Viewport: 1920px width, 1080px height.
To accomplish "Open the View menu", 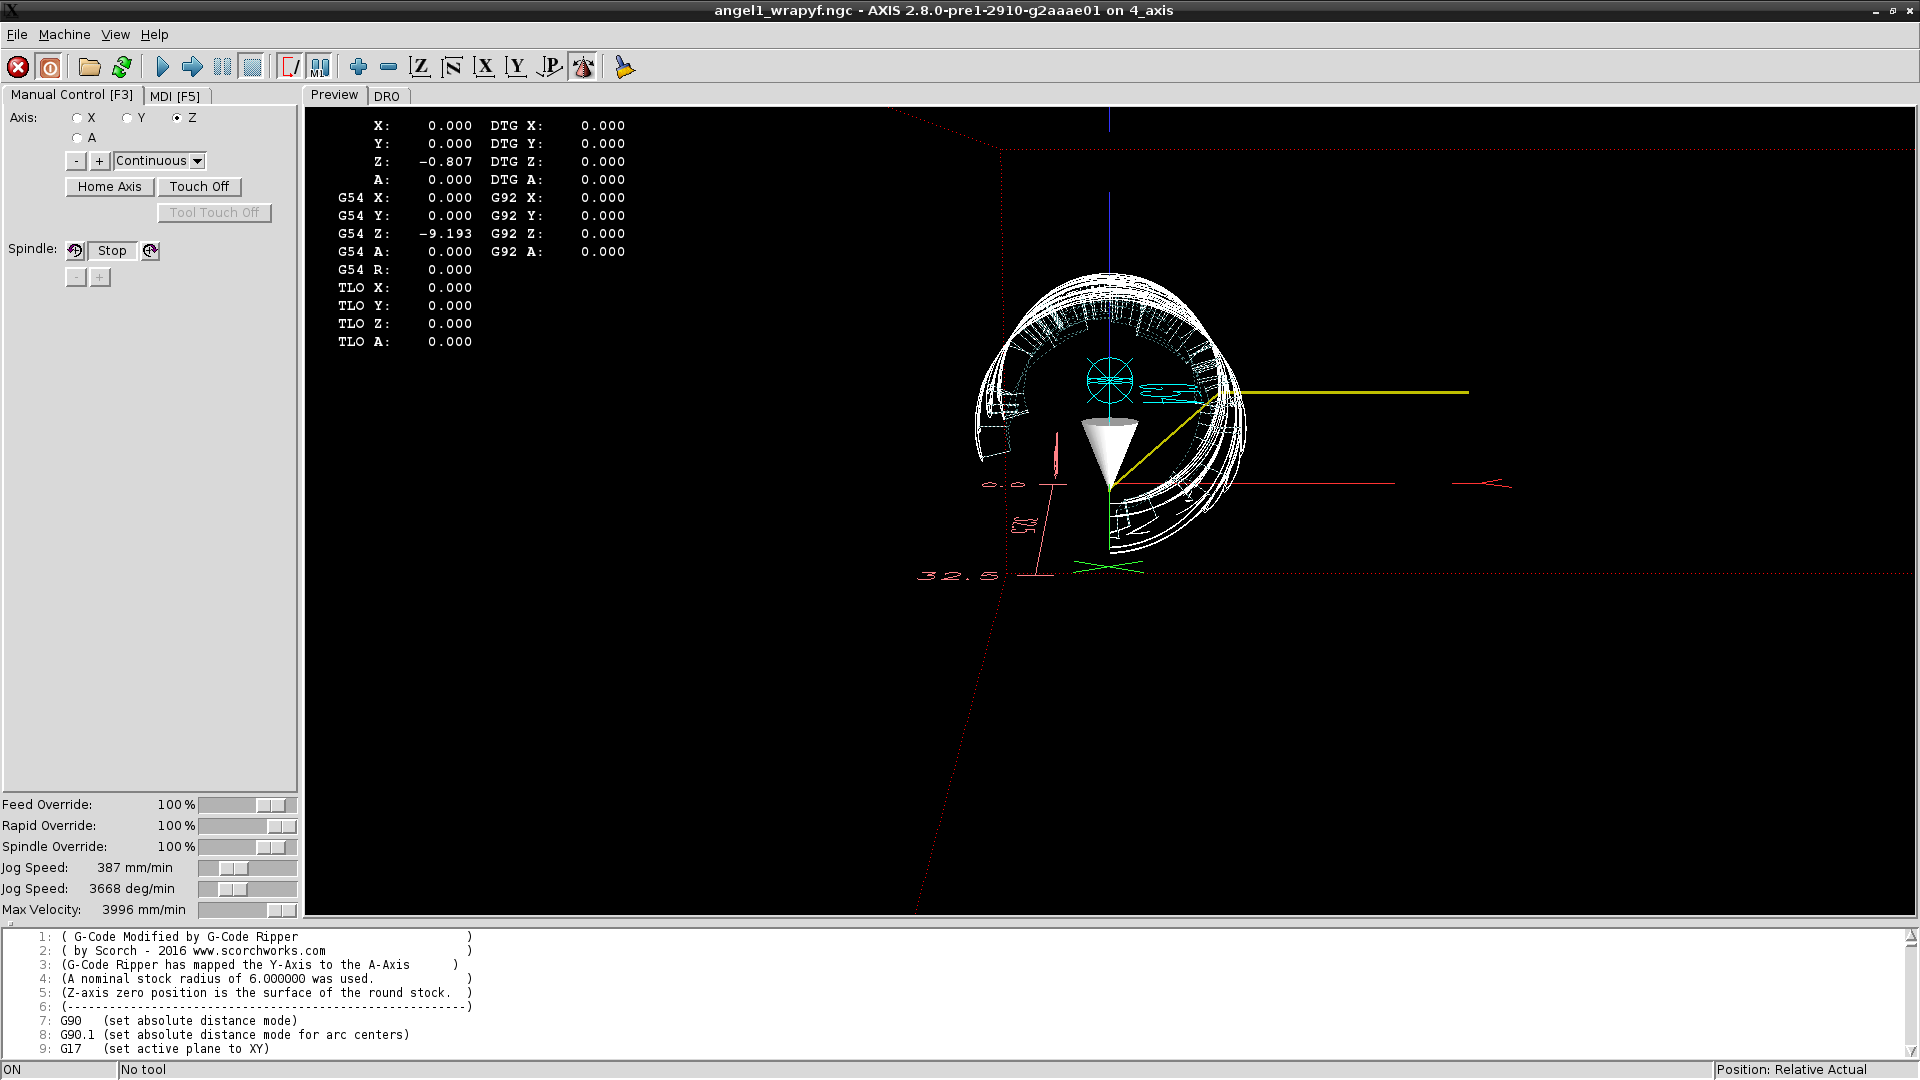I will coord(115,34).
